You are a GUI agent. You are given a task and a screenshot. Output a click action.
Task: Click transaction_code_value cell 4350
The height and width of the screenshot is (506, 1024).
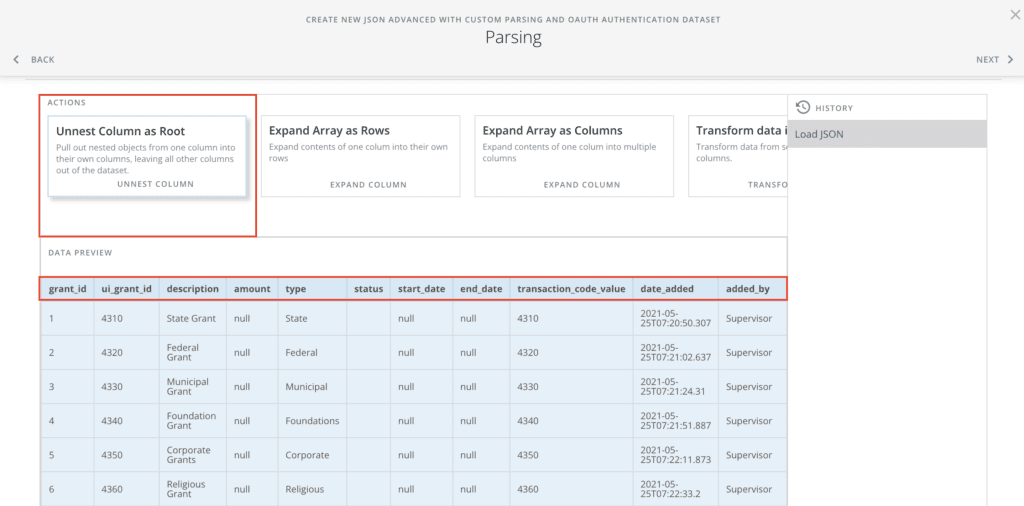point(571,454)
